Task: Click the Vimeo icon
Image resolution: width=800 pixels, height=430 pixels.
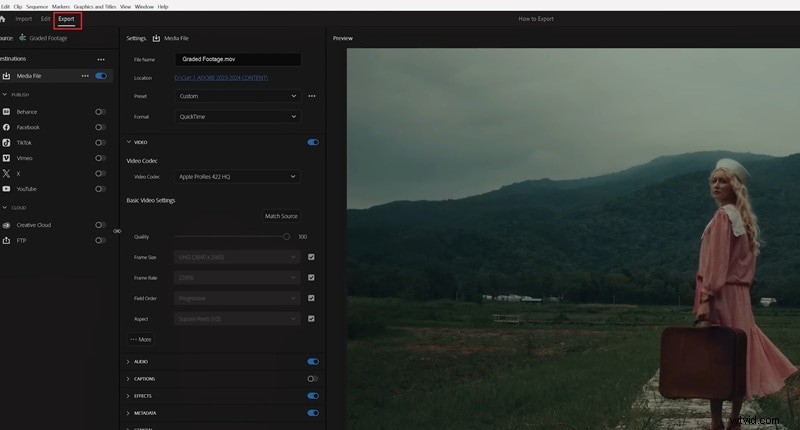Action: click(6, 158)
